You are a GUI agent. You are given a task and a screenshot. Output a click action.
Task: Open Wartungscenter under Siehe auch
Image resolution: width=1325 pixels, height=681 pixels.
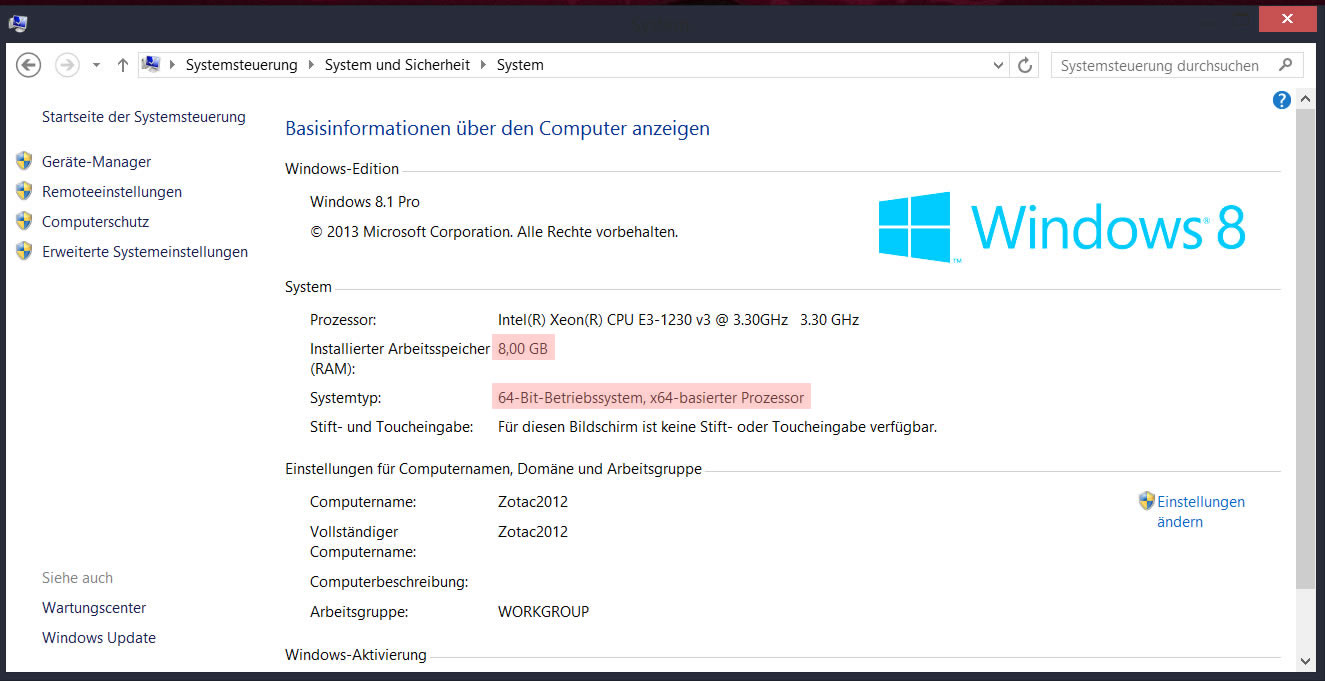[x=94, y=608]
